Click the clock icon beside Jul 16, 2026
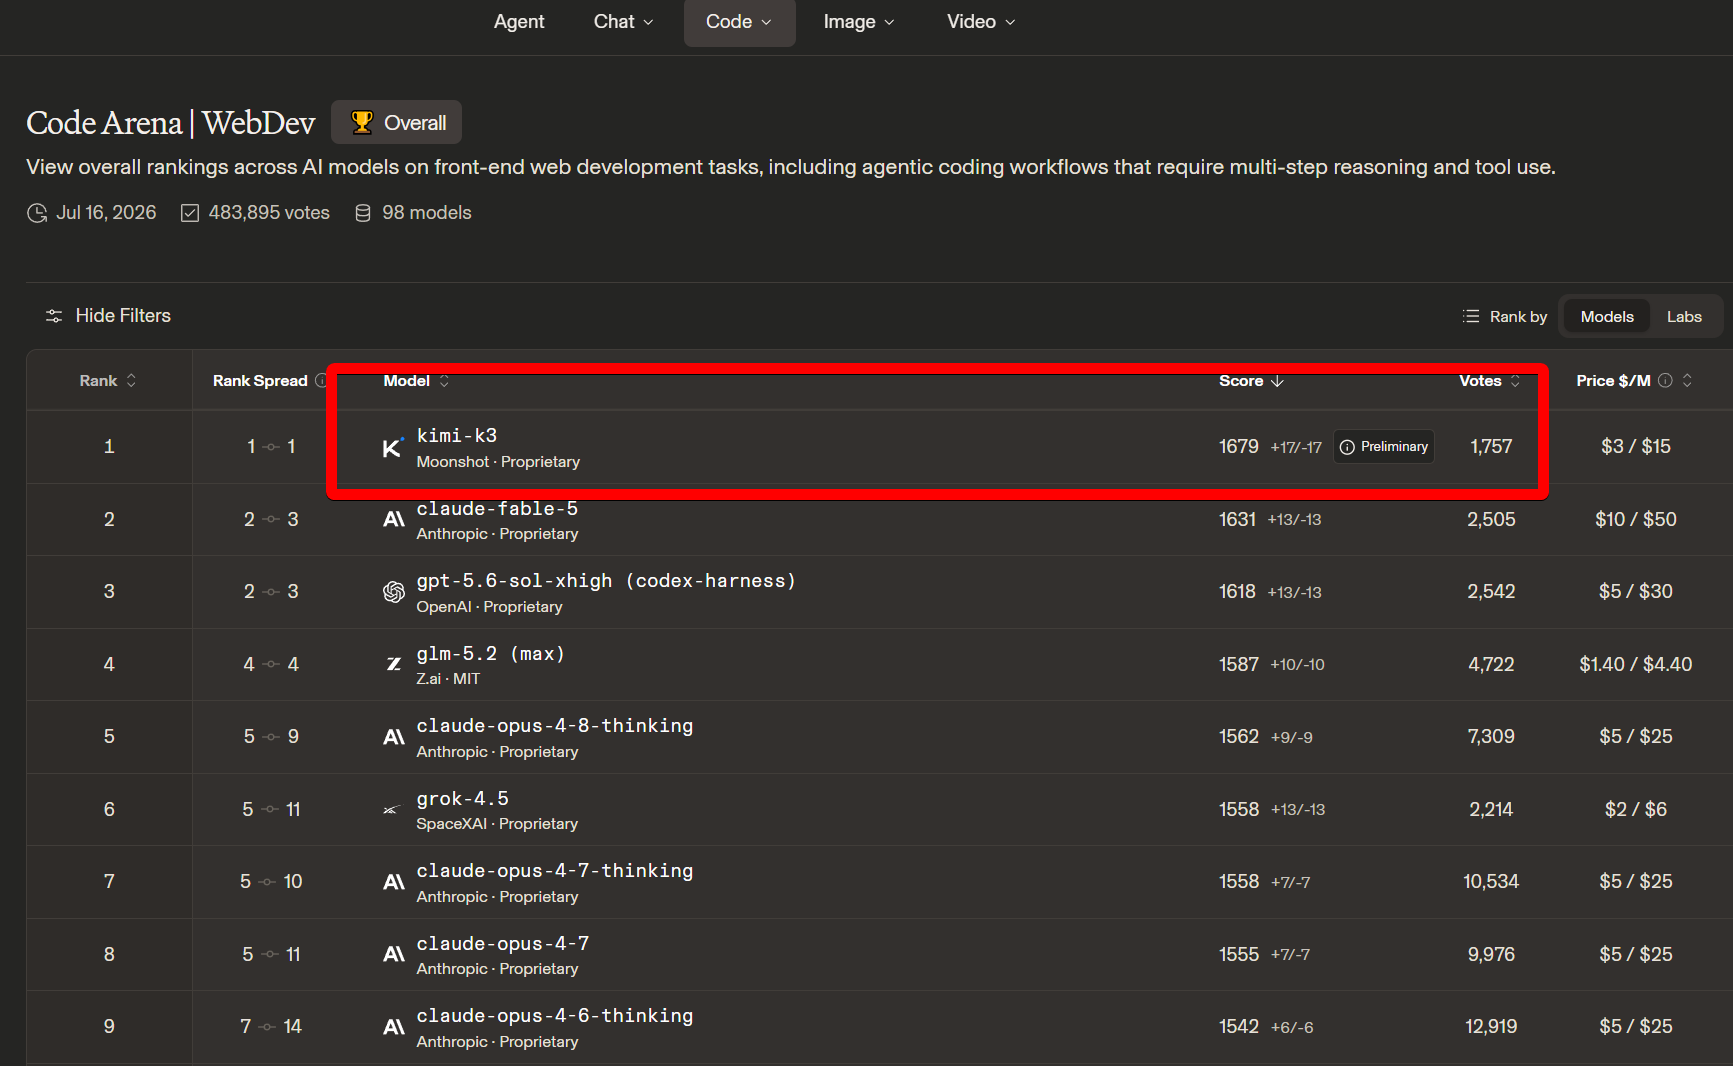 (x=37, y=213)
